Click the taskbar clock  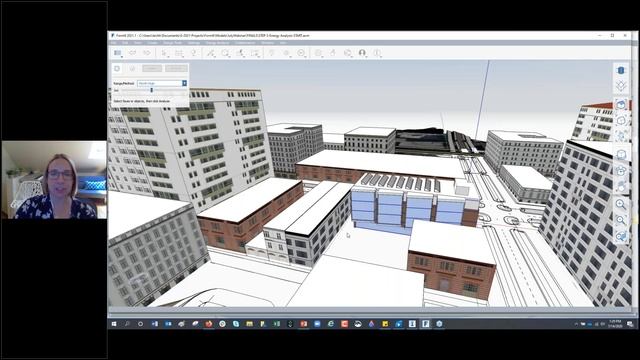coord(614,324)
